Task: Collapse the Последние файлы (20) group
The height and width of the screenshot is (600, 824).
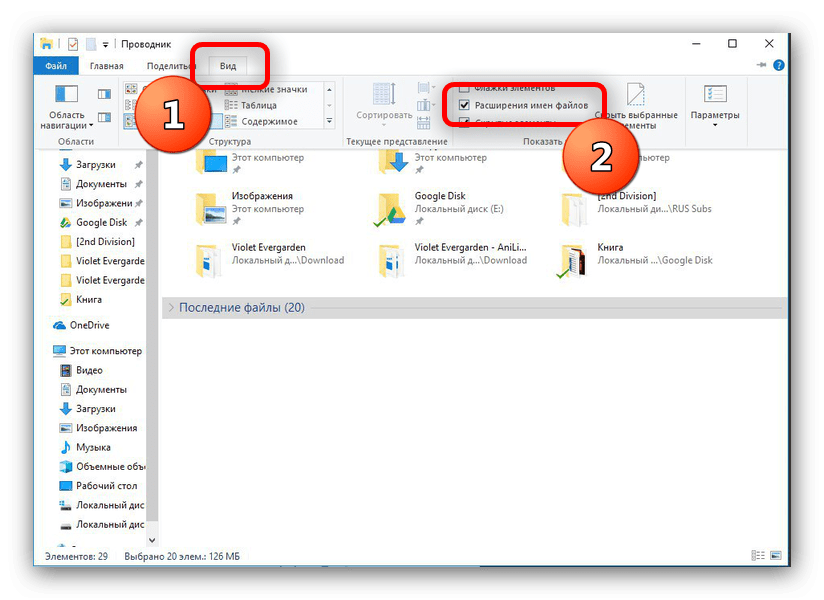Action: coord(171,308)
